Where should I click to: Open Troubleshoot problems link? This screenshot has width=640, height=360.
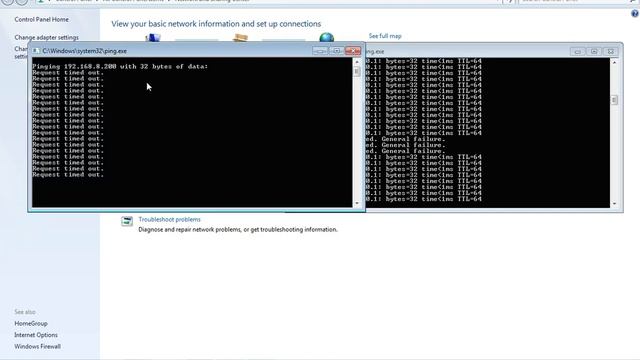pos(169,219)
